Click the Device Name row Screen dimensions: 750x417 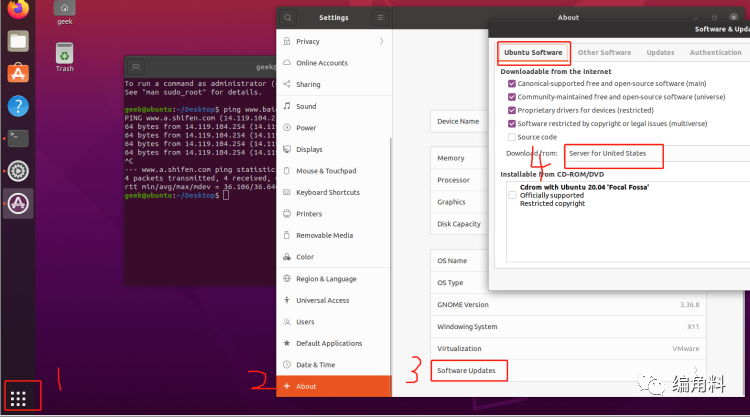[x=460, y=121]
